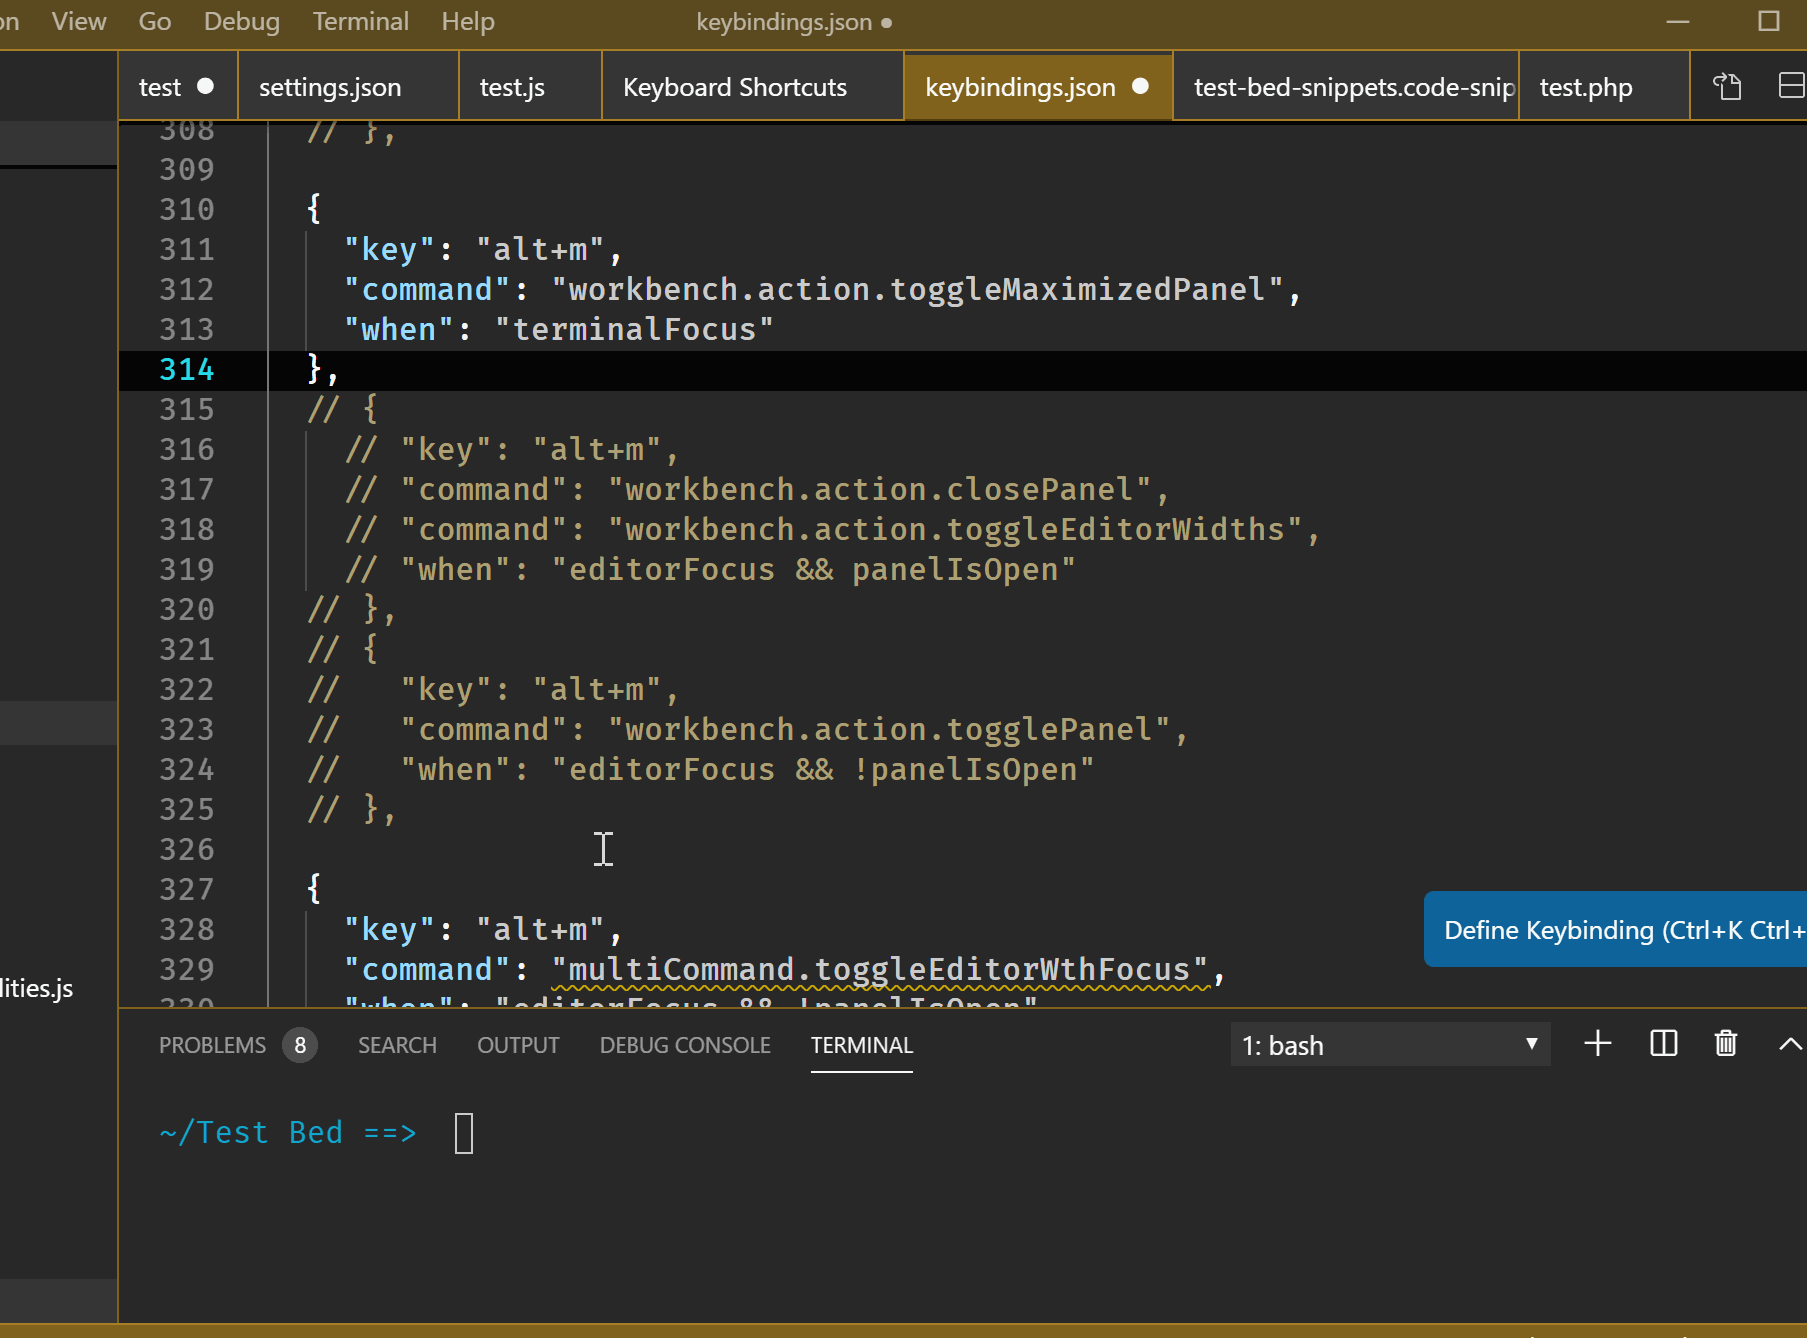The height and width of the screenshot is (1338, 1807).
Task: Show the PROBLEMS panel tab
Action: point(213,1045)
